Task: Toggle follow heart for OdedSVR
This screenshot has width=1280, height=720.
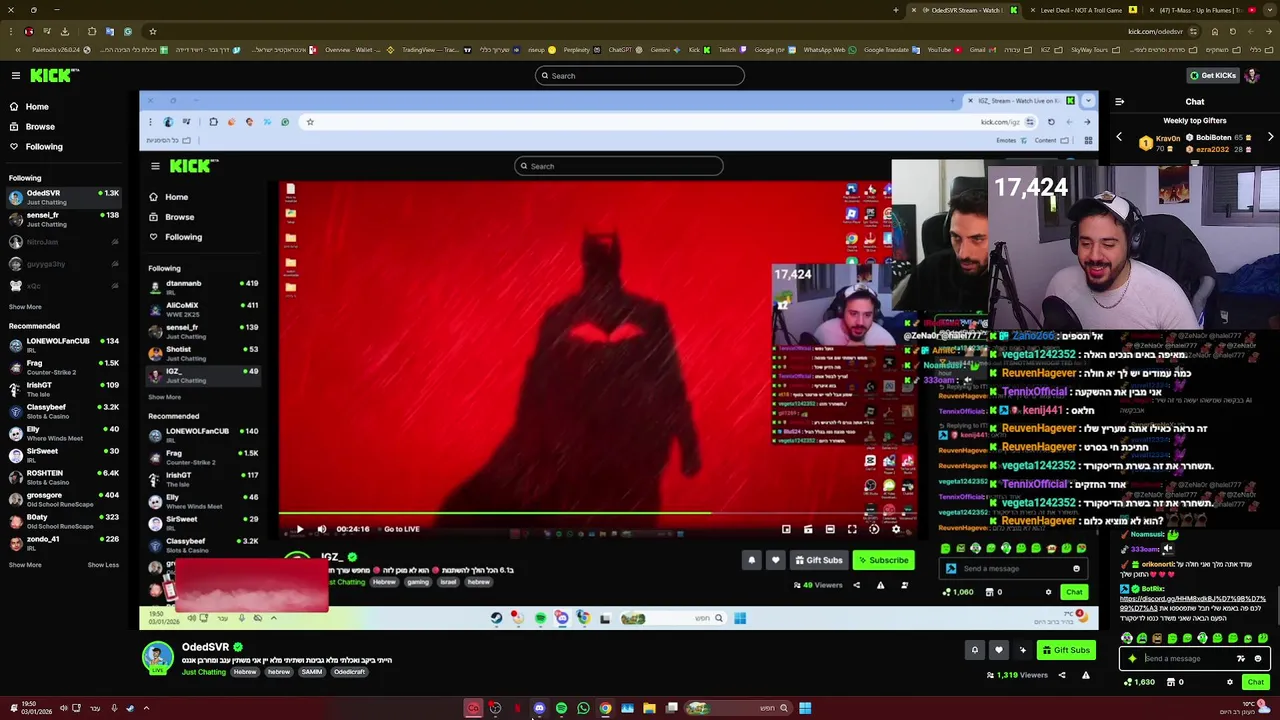Action: (x=998, y=650)
